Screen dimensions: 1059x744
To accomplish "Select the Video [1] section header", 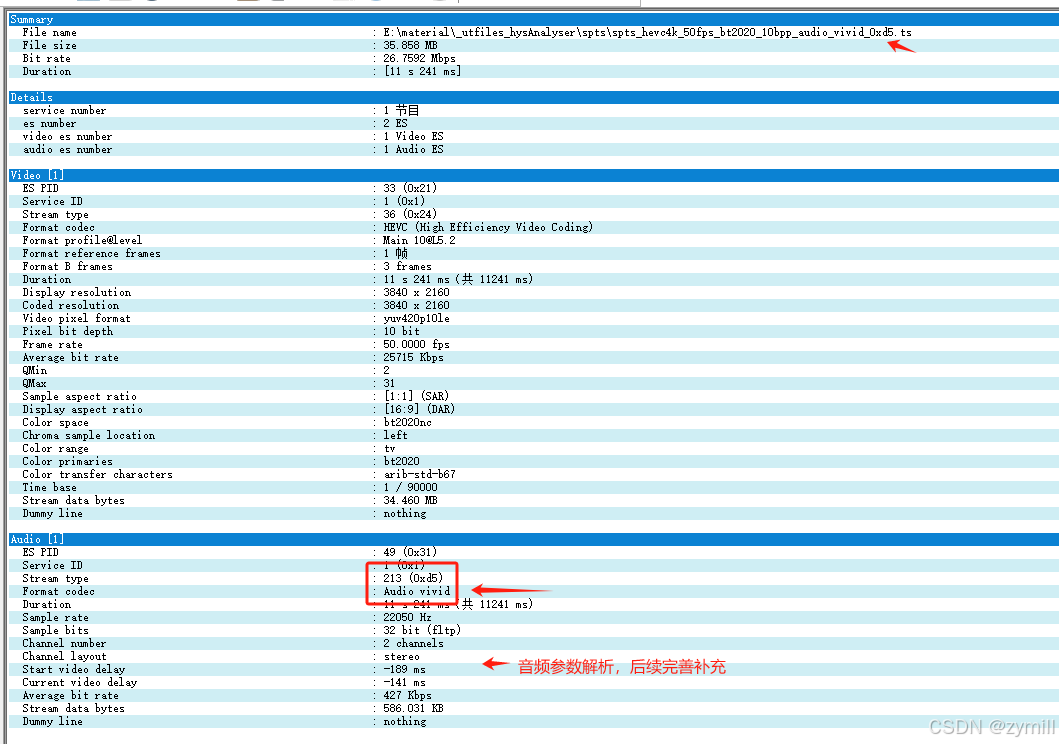I will pos(534,175).
